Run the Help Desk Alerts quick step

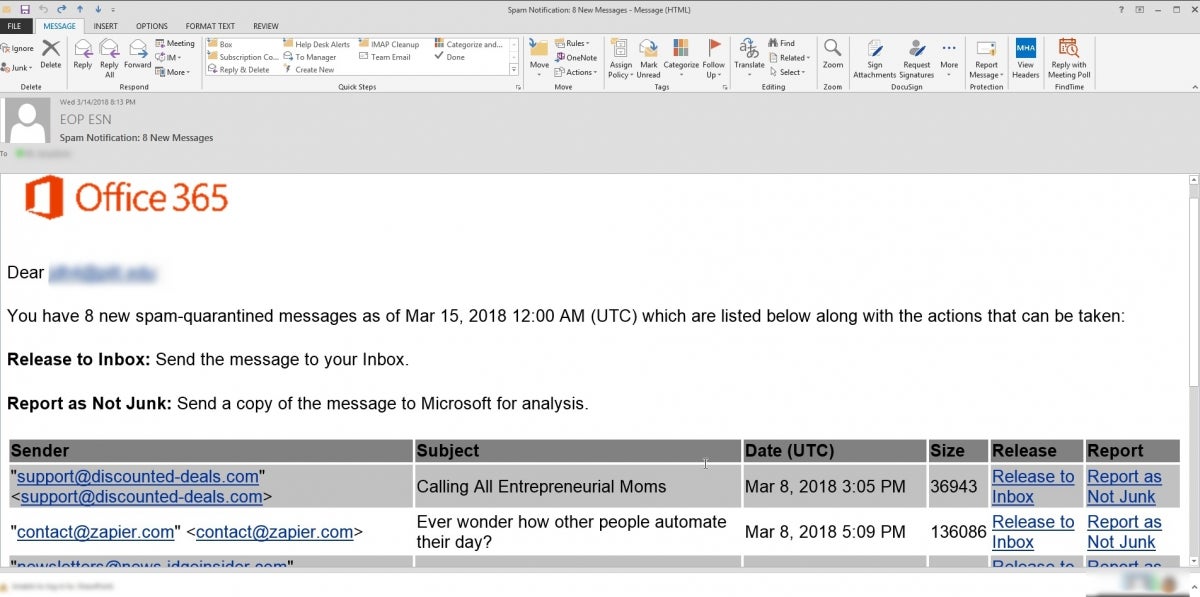point(316,44)
